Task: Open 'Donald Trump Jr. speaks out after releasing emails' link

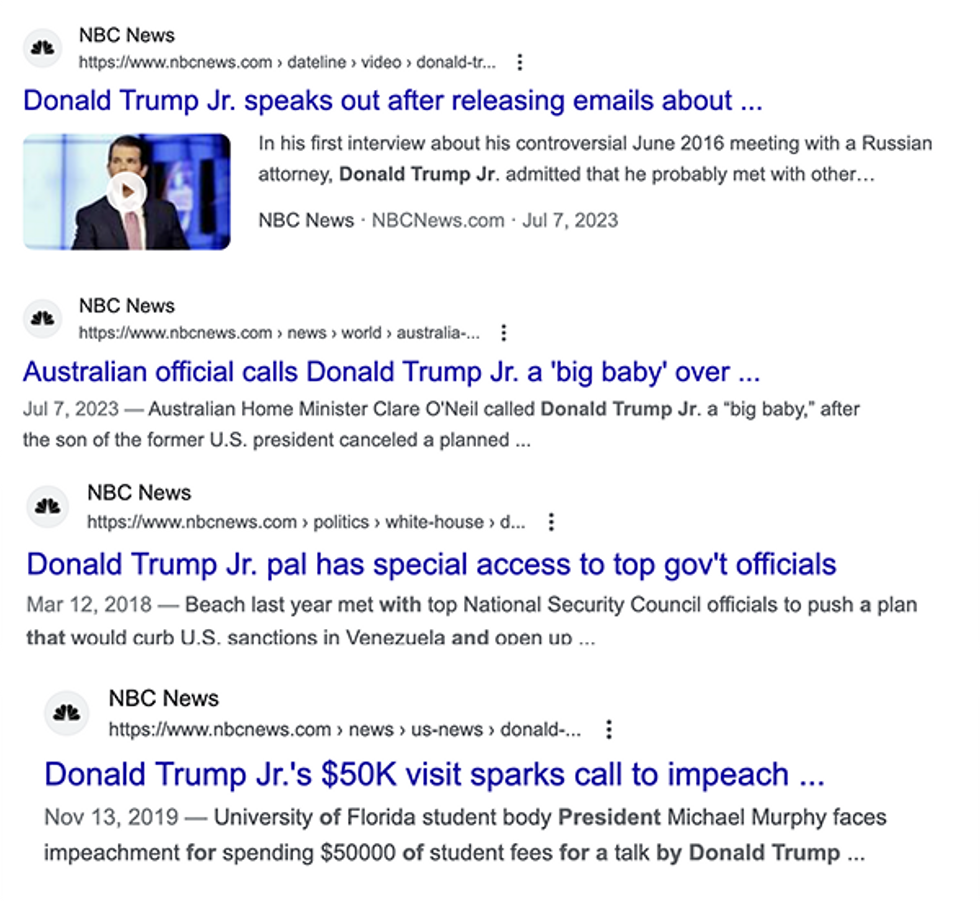Action: 392,101
